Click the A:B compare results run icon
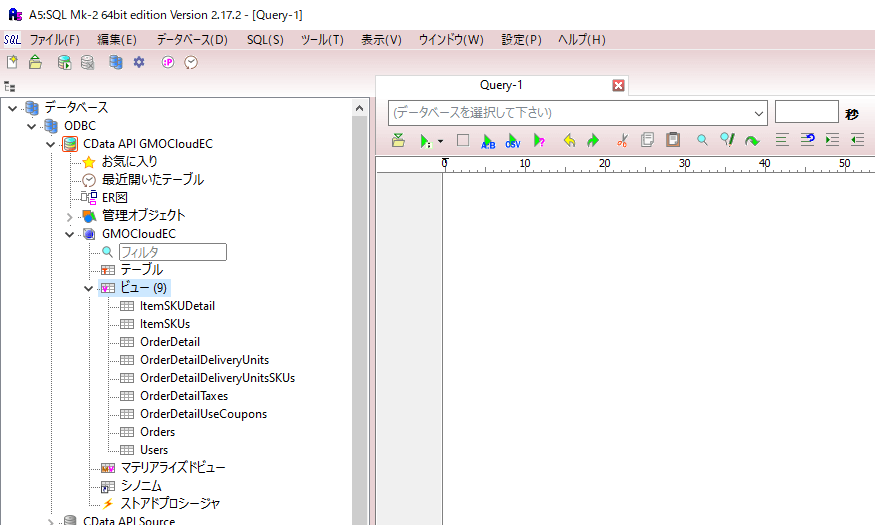Screen dimensions: 875x525 coord(488,141)
